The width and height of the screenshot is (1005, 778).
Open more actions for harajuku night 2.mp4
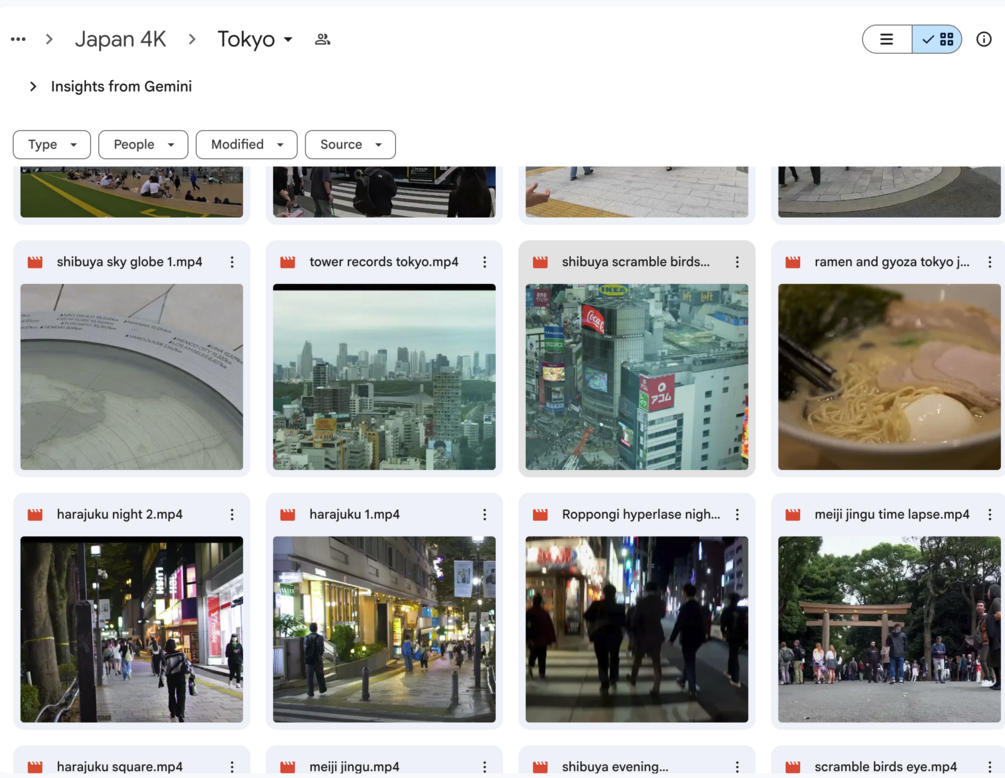click(x=232, y=515)
